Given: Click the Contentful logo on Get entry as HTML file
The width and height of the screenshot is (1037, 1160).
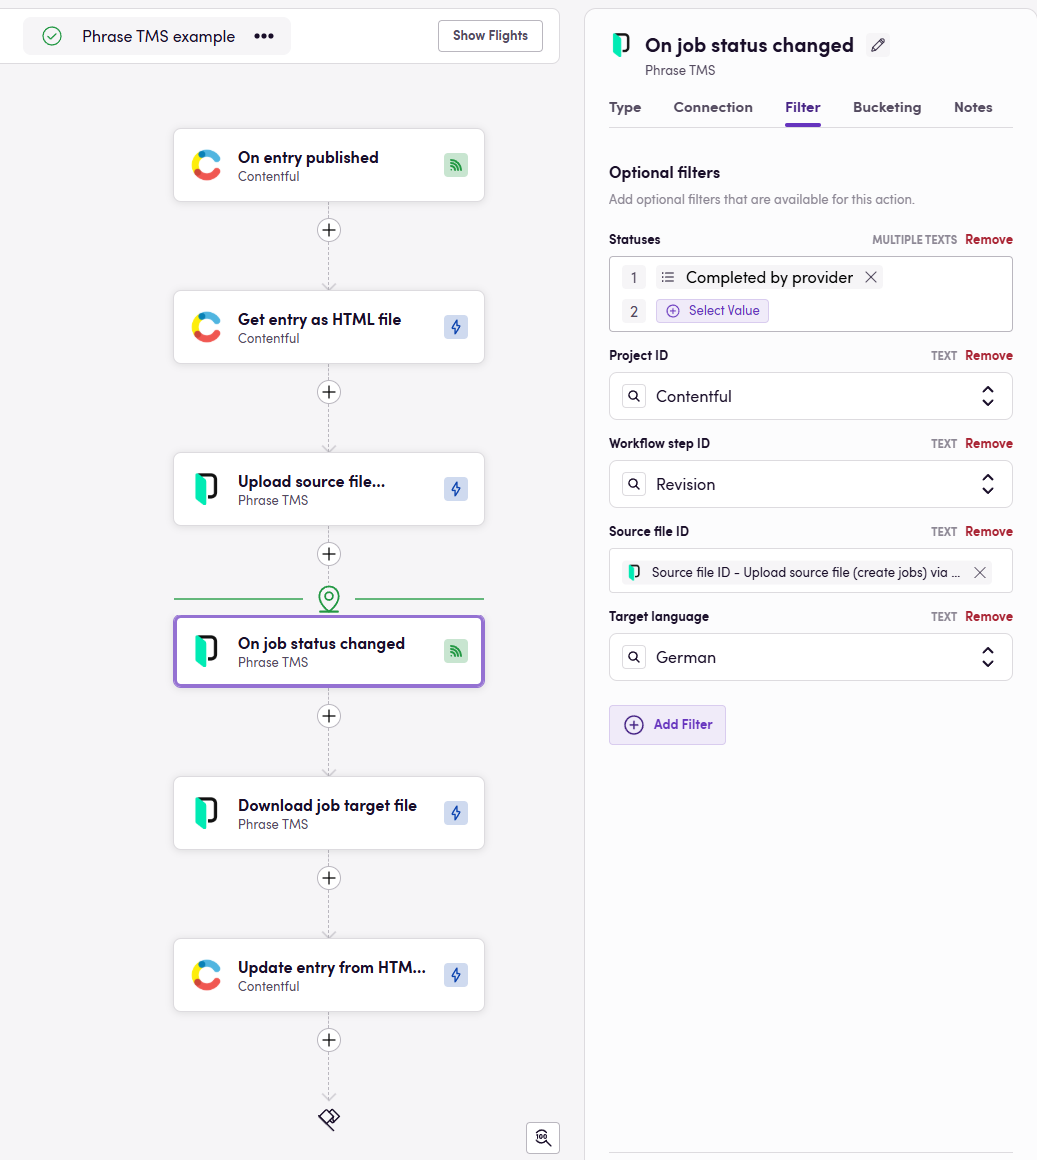Looking at the screenshot, I should click(206, 327).
